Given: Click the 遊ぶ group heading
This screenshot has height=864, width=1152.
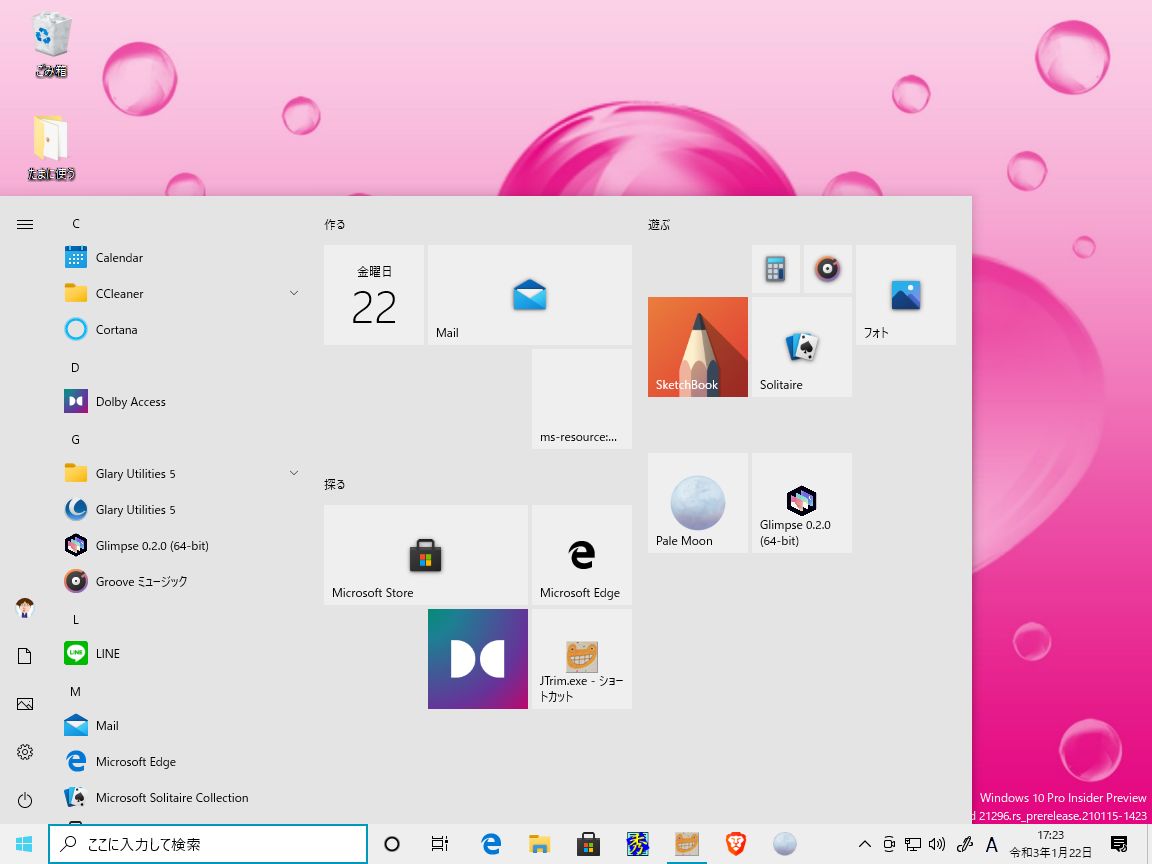Looking at the screenshot, I should pyautogui.click(x=659, y=224).
